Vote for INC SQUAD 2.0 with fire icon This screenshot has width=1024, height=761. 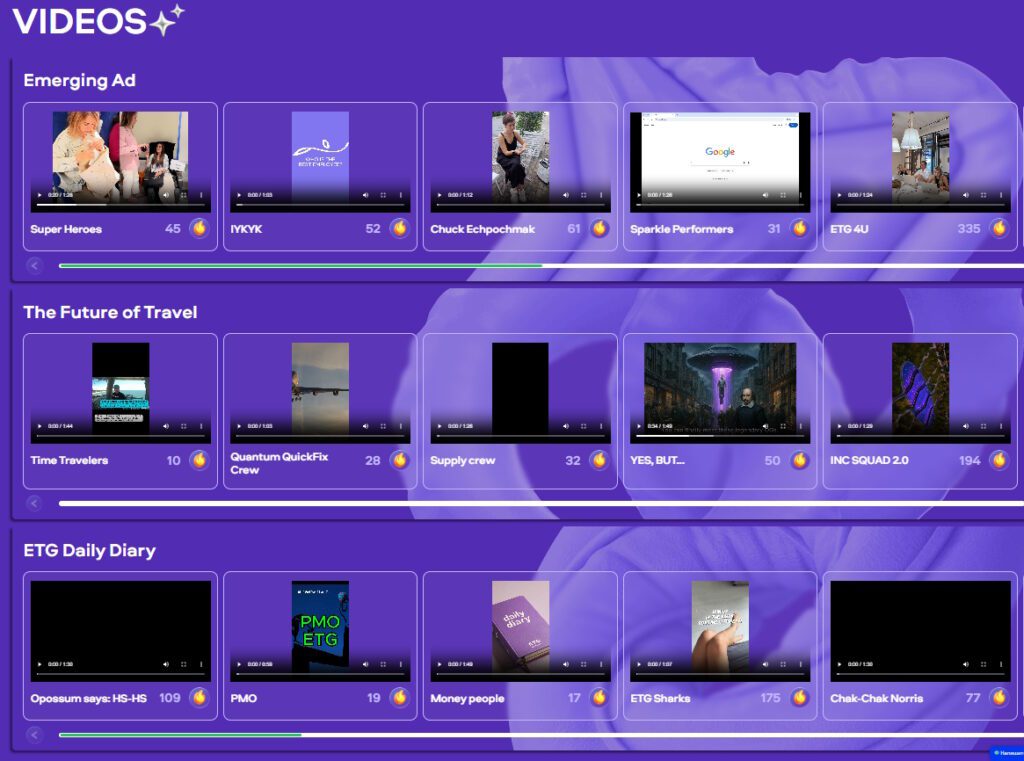click(x=999, y=460)
